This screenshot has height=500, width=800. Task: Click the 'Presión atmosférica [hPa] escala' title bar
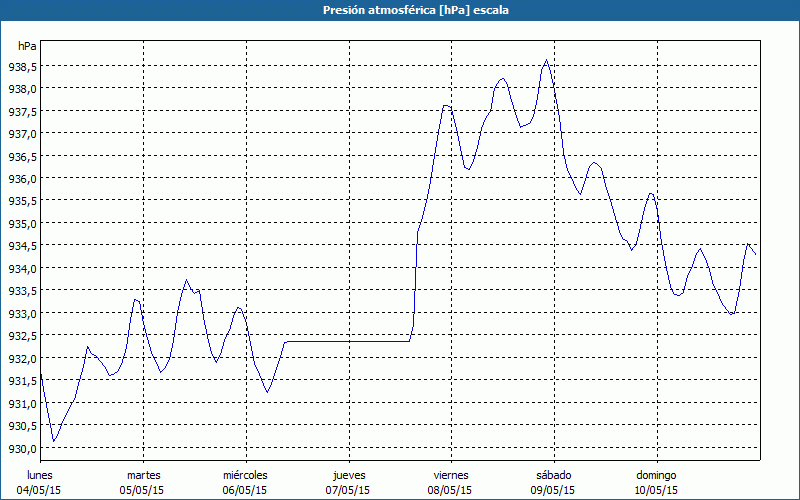(400, 10)
